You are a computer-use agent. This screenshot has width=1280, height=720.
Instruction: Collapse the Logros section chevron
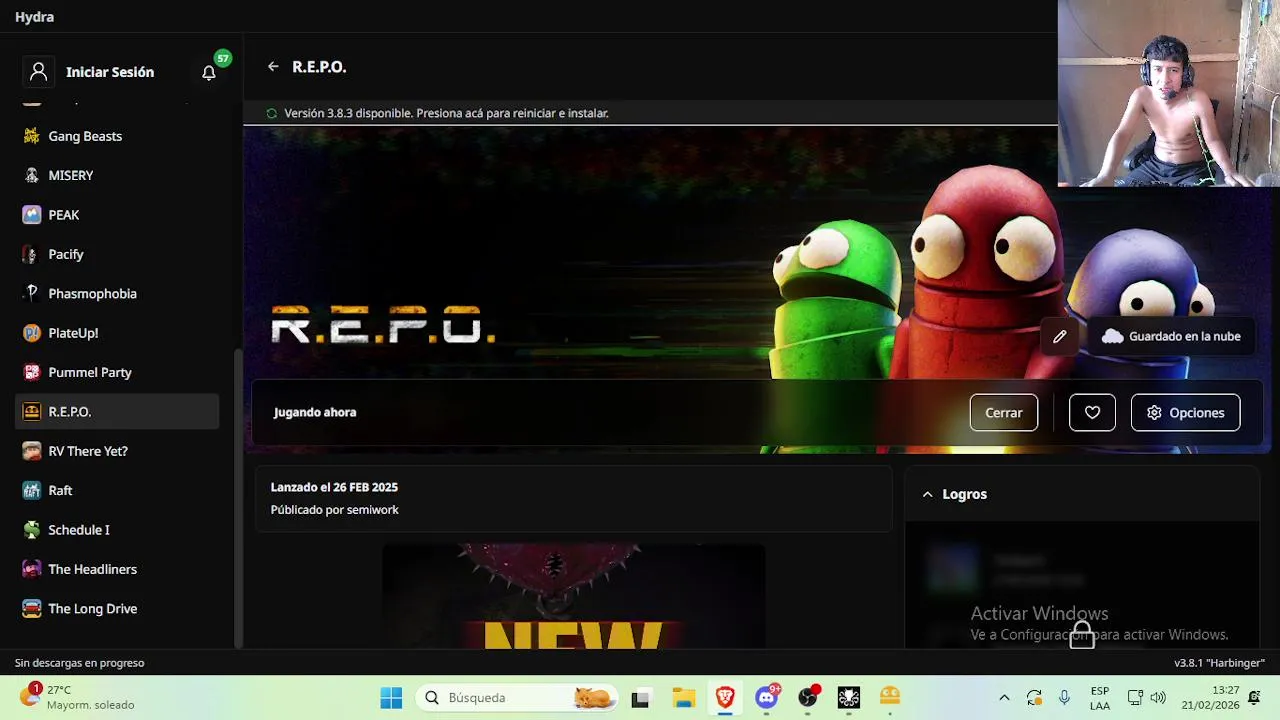point(928,494)
